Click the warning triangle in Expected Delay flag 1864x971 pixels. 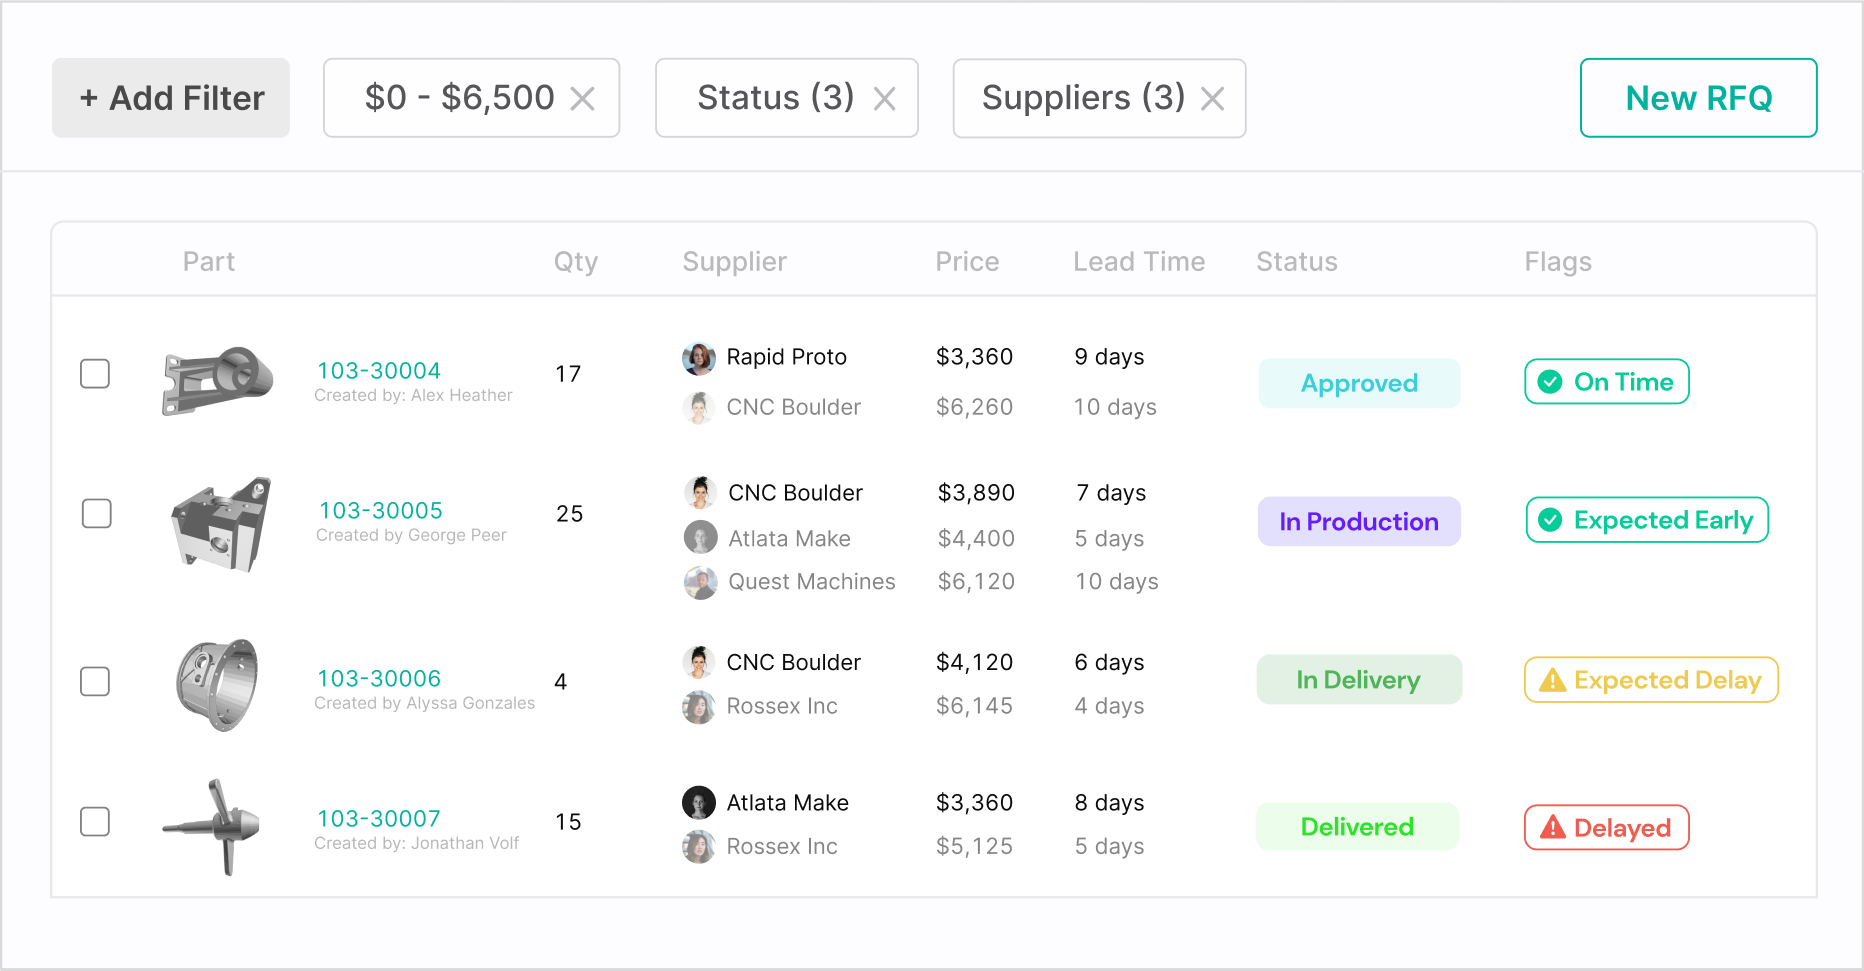1551,679
